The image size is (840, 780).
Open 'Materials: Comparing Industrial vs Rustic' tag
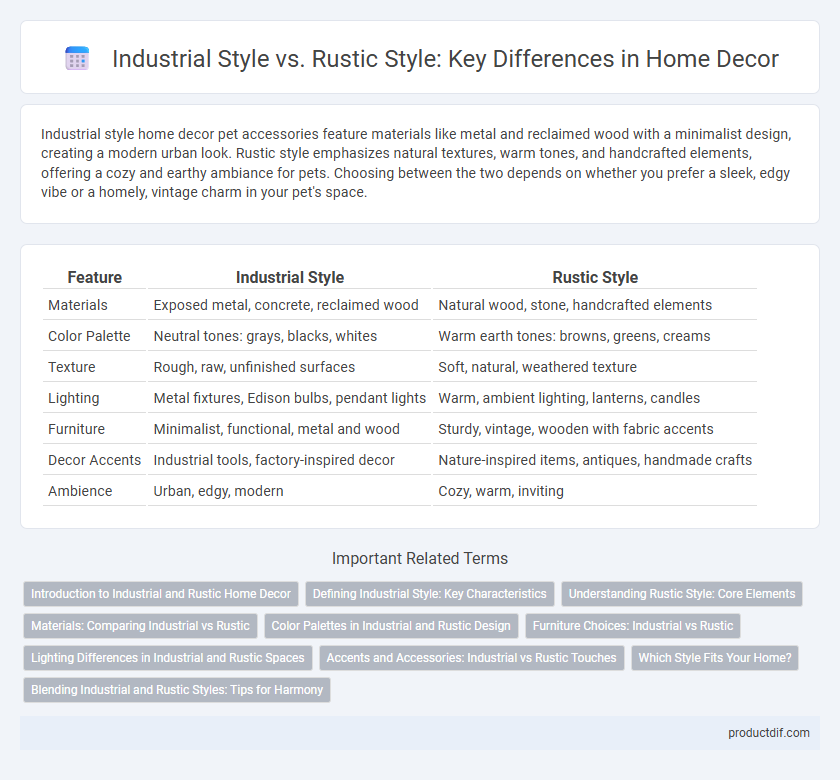140,626
